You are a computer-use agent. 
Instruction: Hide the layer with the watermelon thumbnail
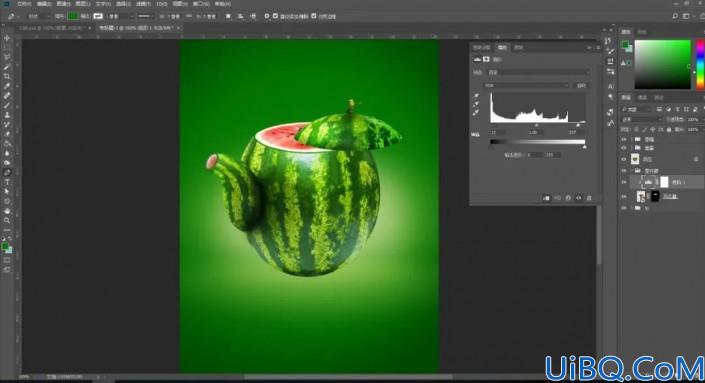click(x=624, y=159)
